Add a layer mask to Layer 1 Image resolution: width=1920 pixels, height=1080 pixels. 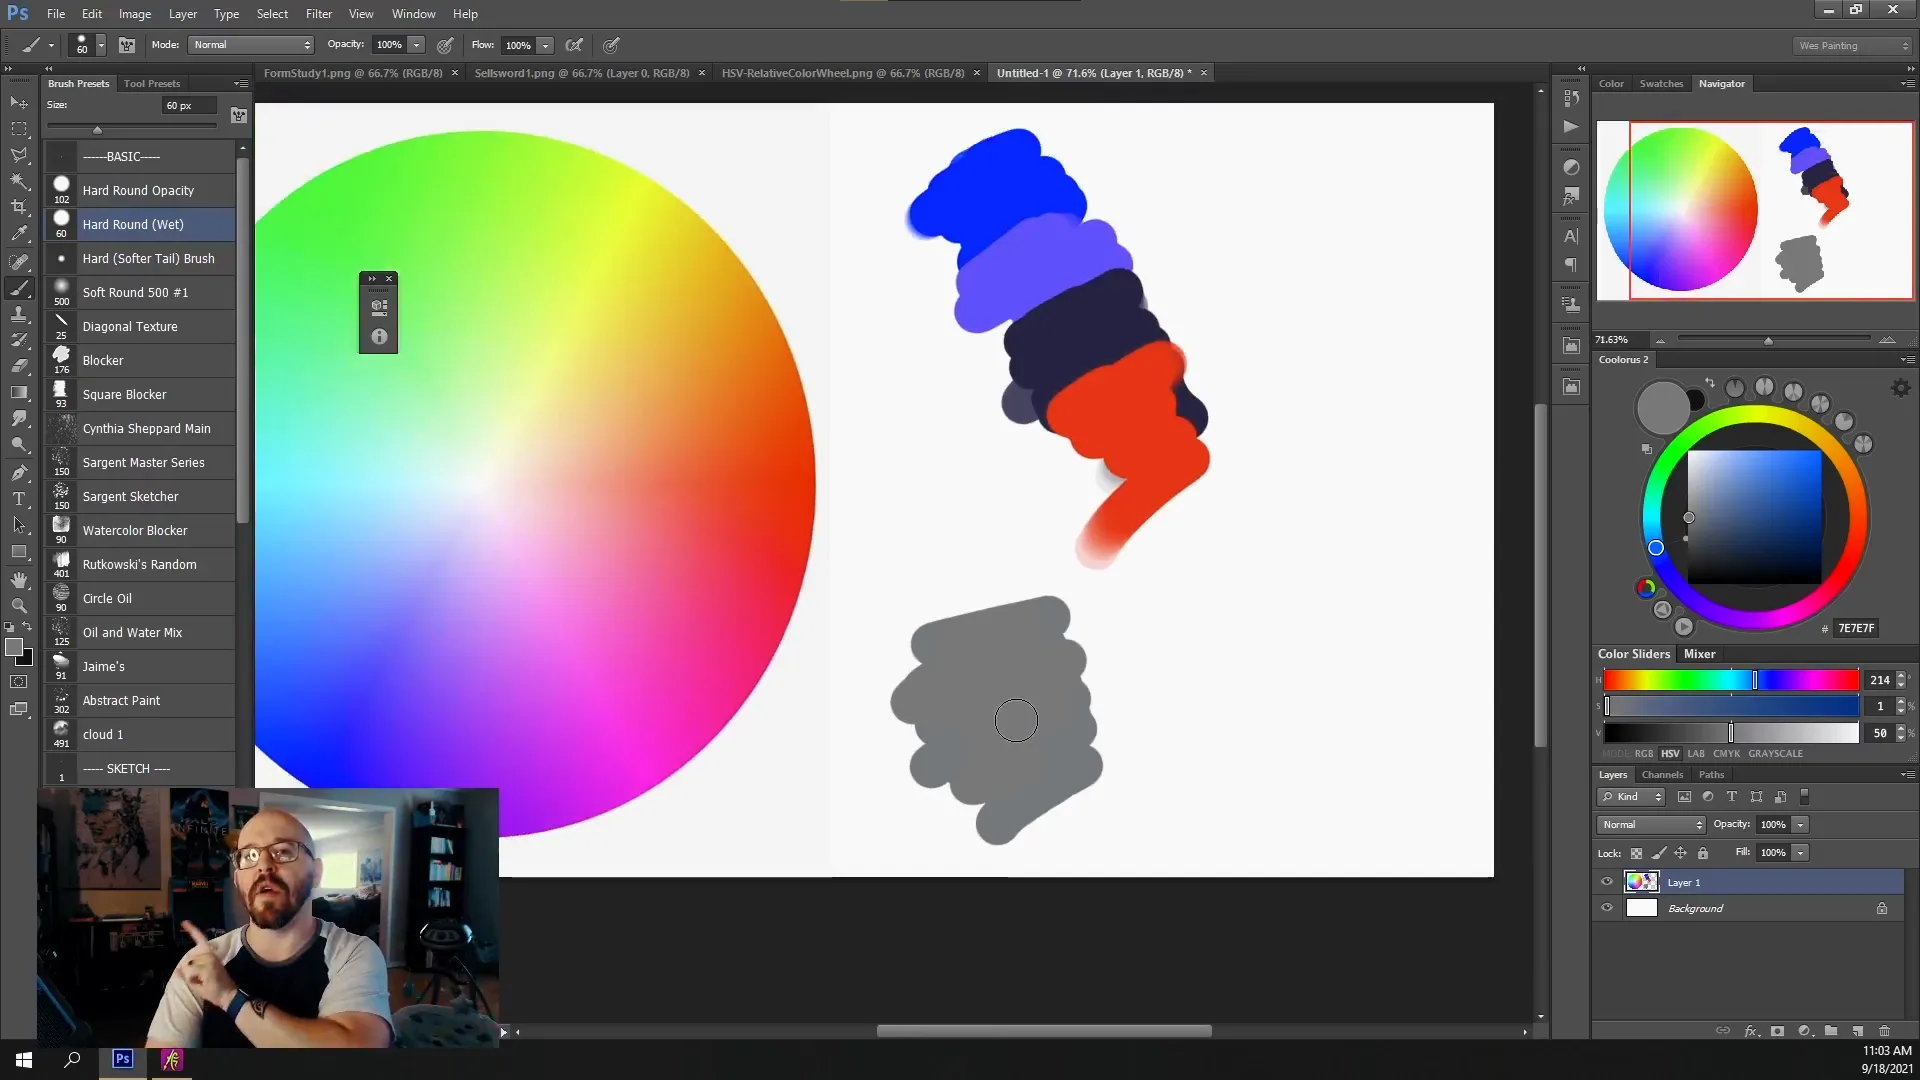[1777, 1031]
